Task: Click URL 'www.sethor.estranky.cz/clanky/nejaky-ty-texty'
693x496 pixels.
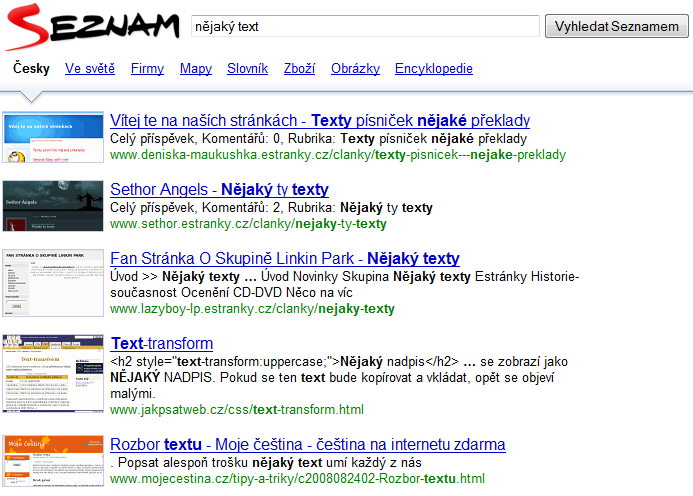Action: pos(248,224)
